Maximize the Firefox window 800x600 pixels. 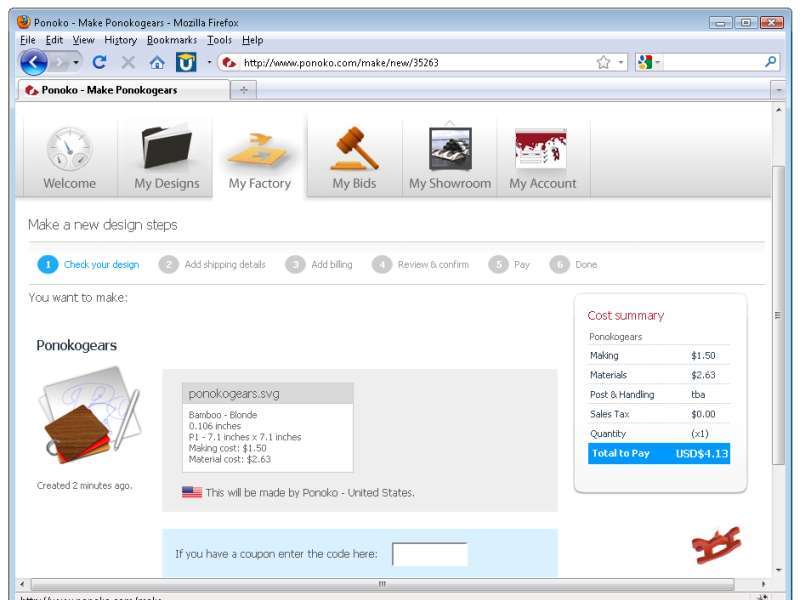coord(745,23)
